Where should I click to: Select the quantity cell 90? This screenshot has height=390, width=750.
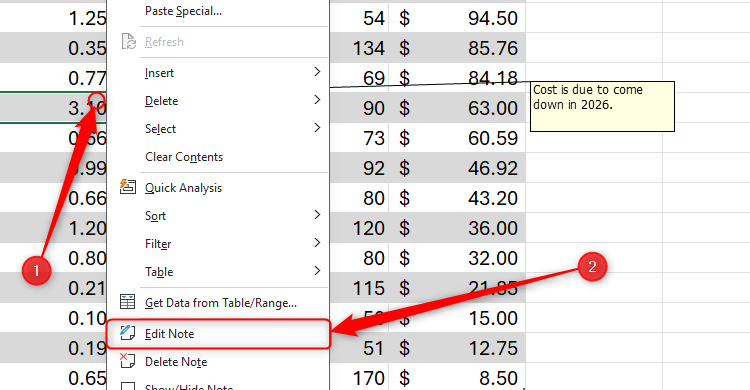coord(359,108)
